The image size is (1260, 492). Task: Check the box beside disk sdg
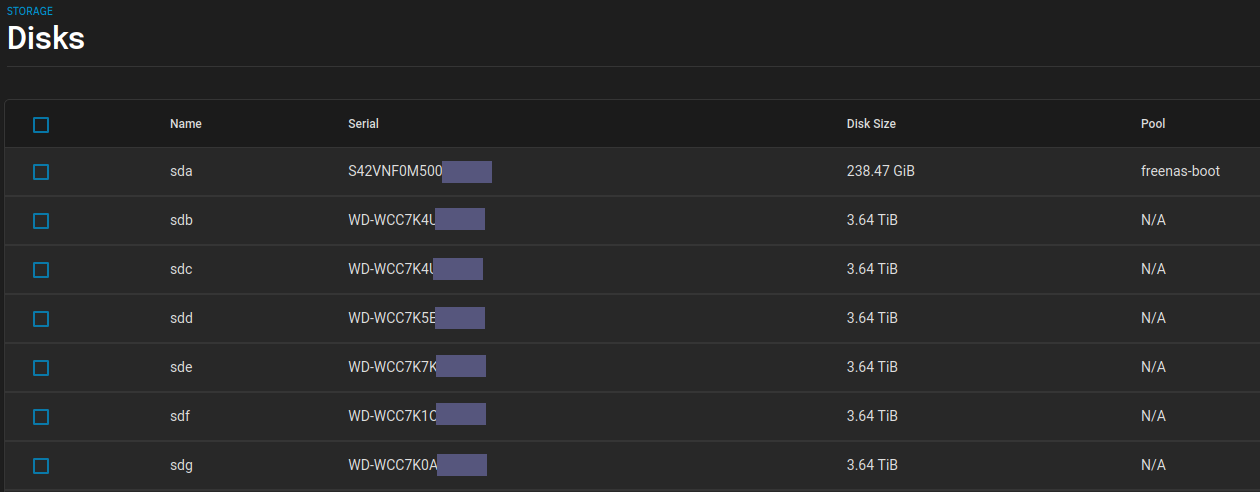41,466
